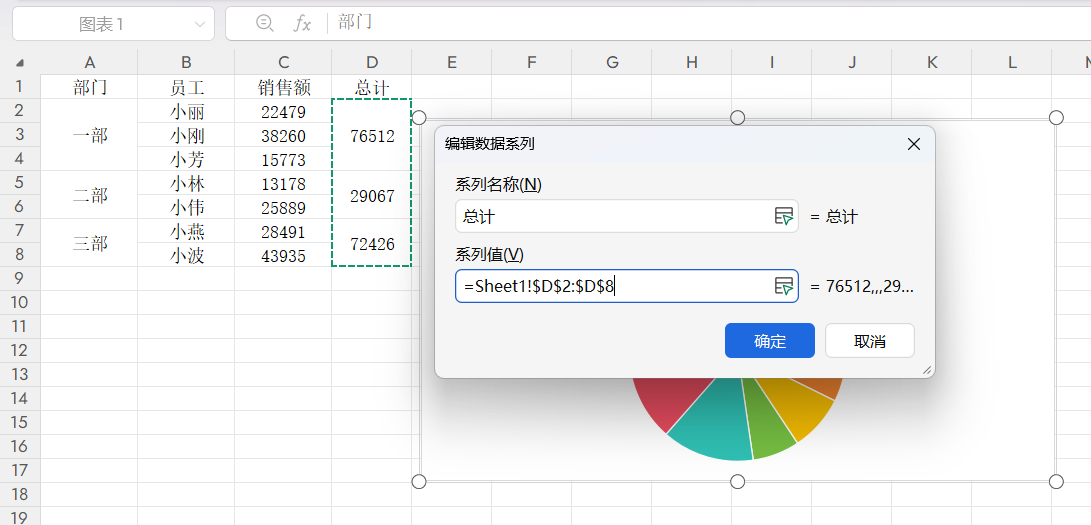The image size is (1091, 525).
Task: Click the header cell 销售额
Action: [283, 87]
